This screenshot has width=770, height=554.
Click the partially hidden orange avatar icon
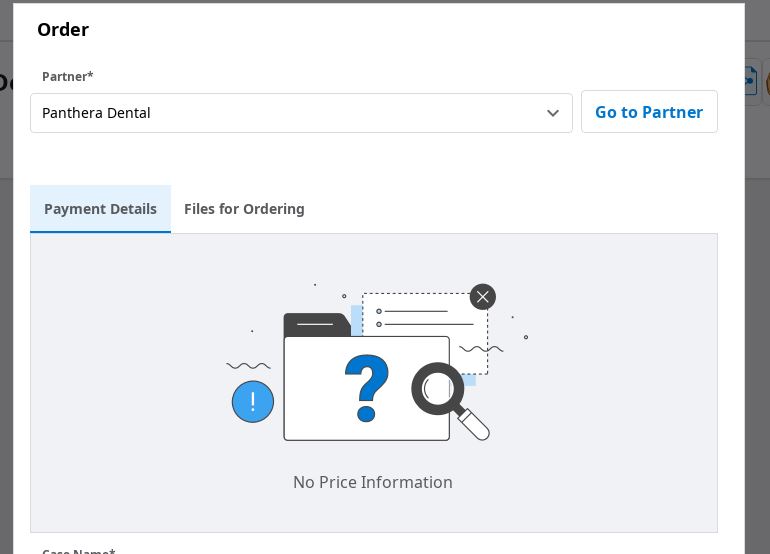point(766,83)
